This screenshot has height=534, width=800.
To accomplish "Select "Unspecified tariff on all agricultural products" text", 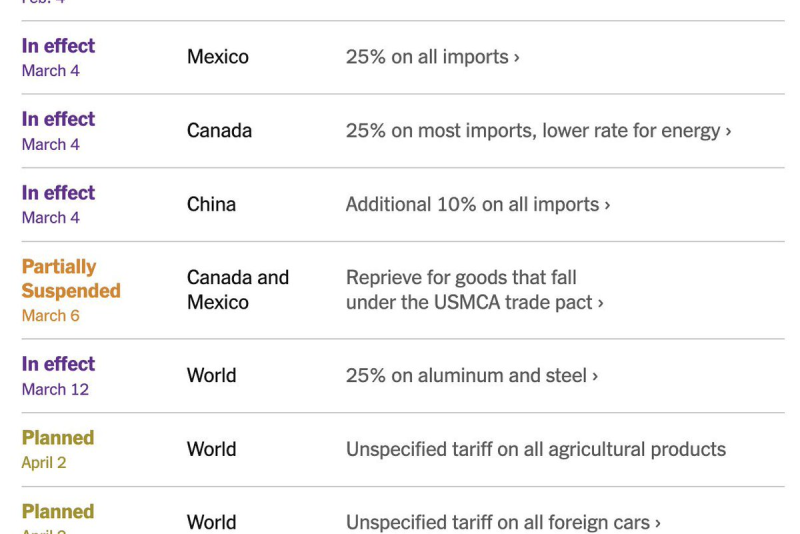I will pos(535,449).
